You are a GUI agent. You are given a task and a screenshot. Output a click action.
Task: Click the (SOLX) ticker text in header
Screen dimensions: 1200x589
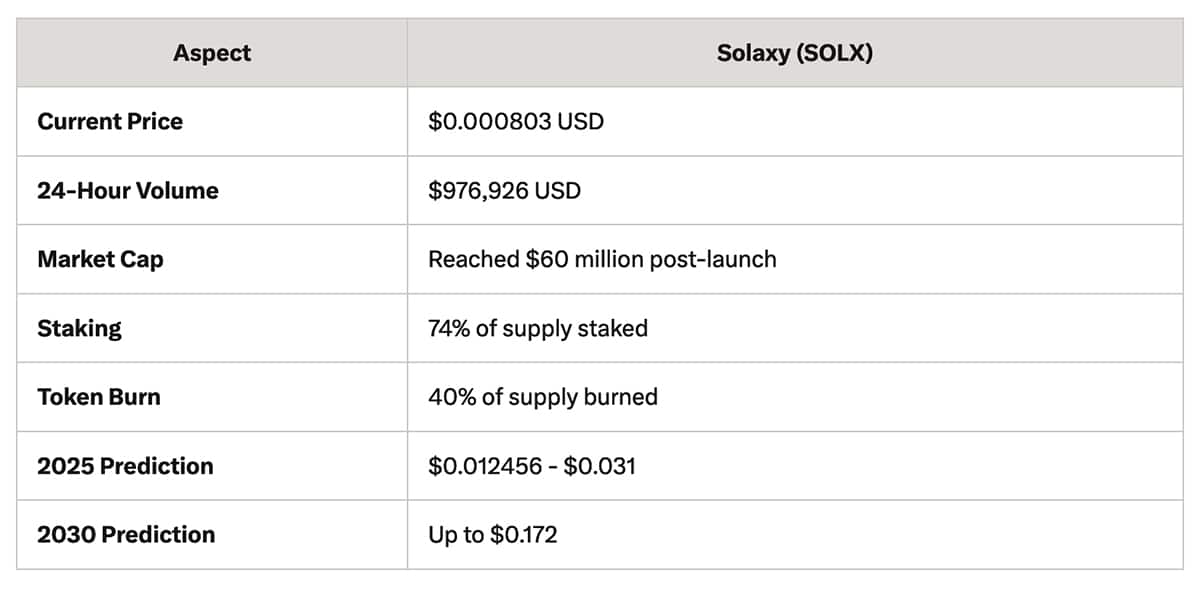click(833, 53)
